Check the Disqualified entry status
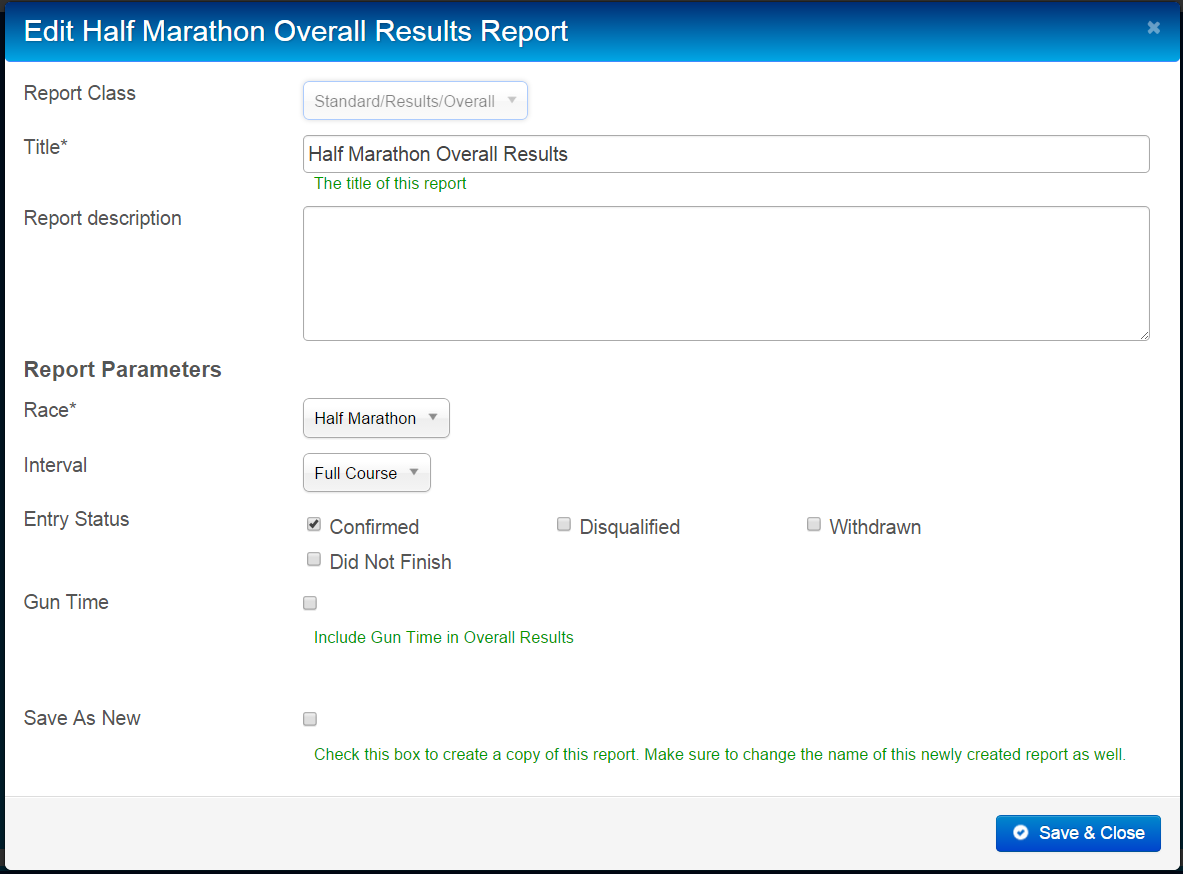 [564, 525]
